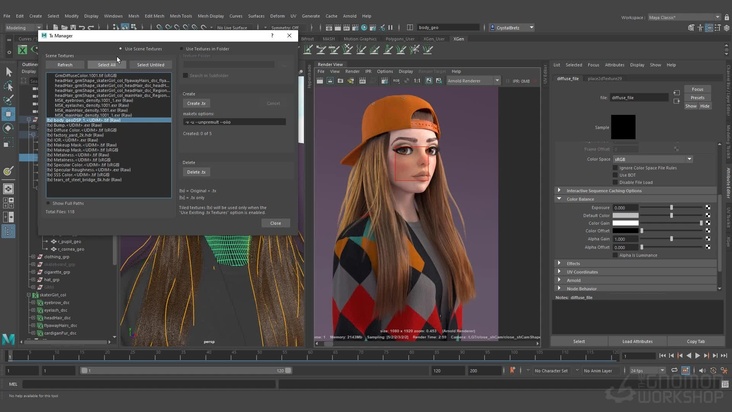The image size is (732, 412).
Task: Switch to the diffuse_file attribute tab
Action: click(x=568, y=78)
